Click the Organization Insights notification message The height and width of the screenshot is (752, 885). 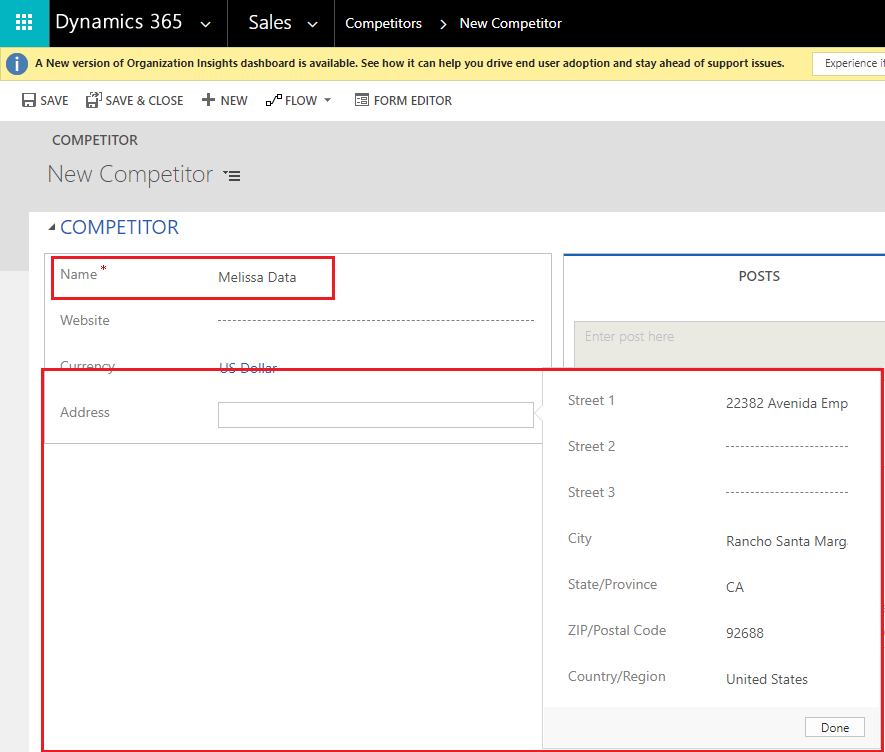point(410,63)
